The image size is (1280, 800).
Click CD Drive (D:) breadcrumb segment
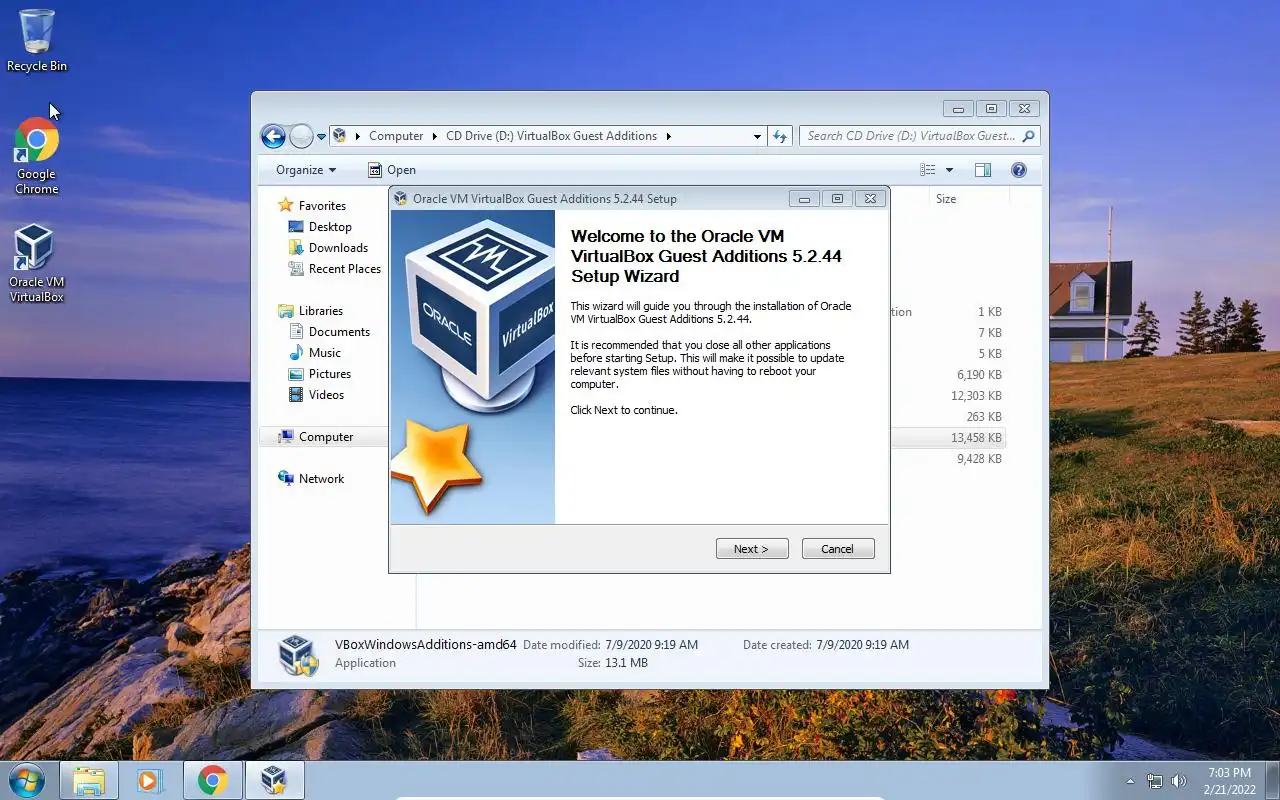coord(552,136)
